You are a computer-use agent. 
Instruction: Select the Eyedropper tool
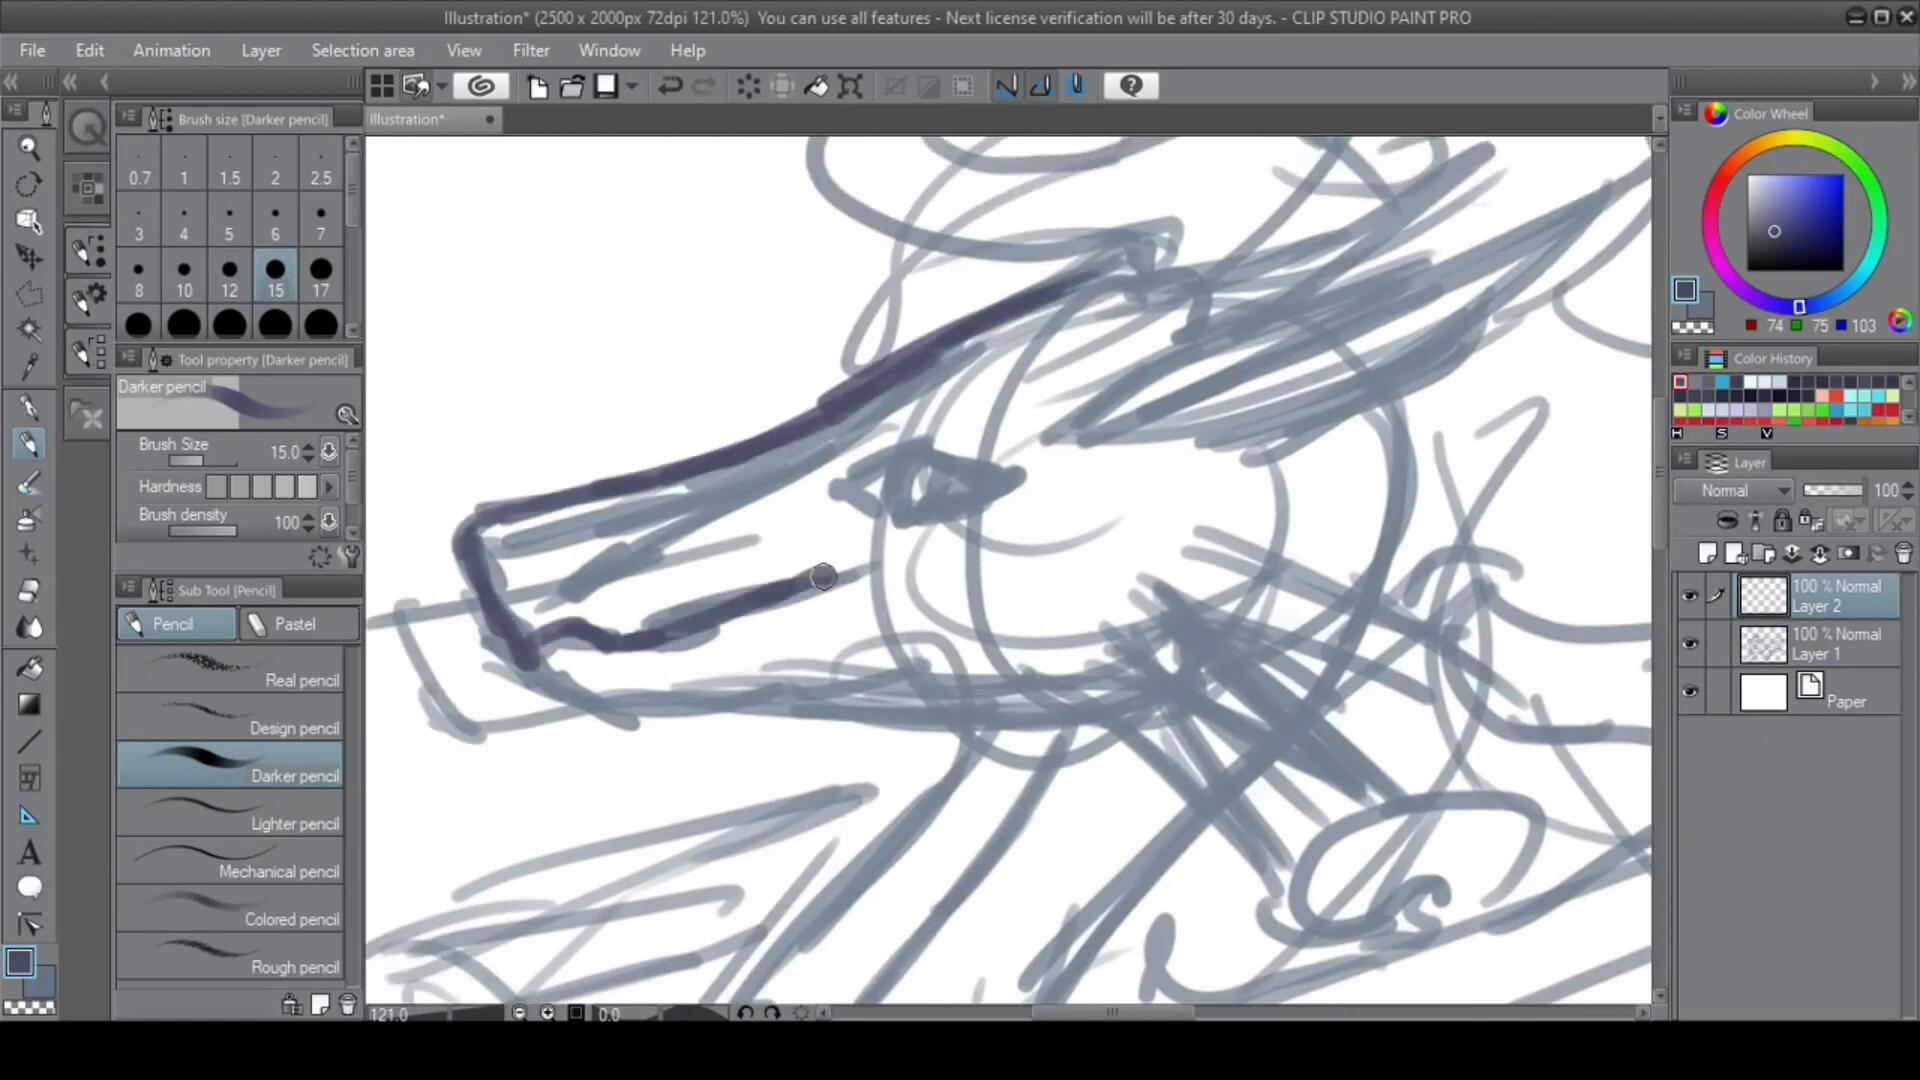click(29, 367)
